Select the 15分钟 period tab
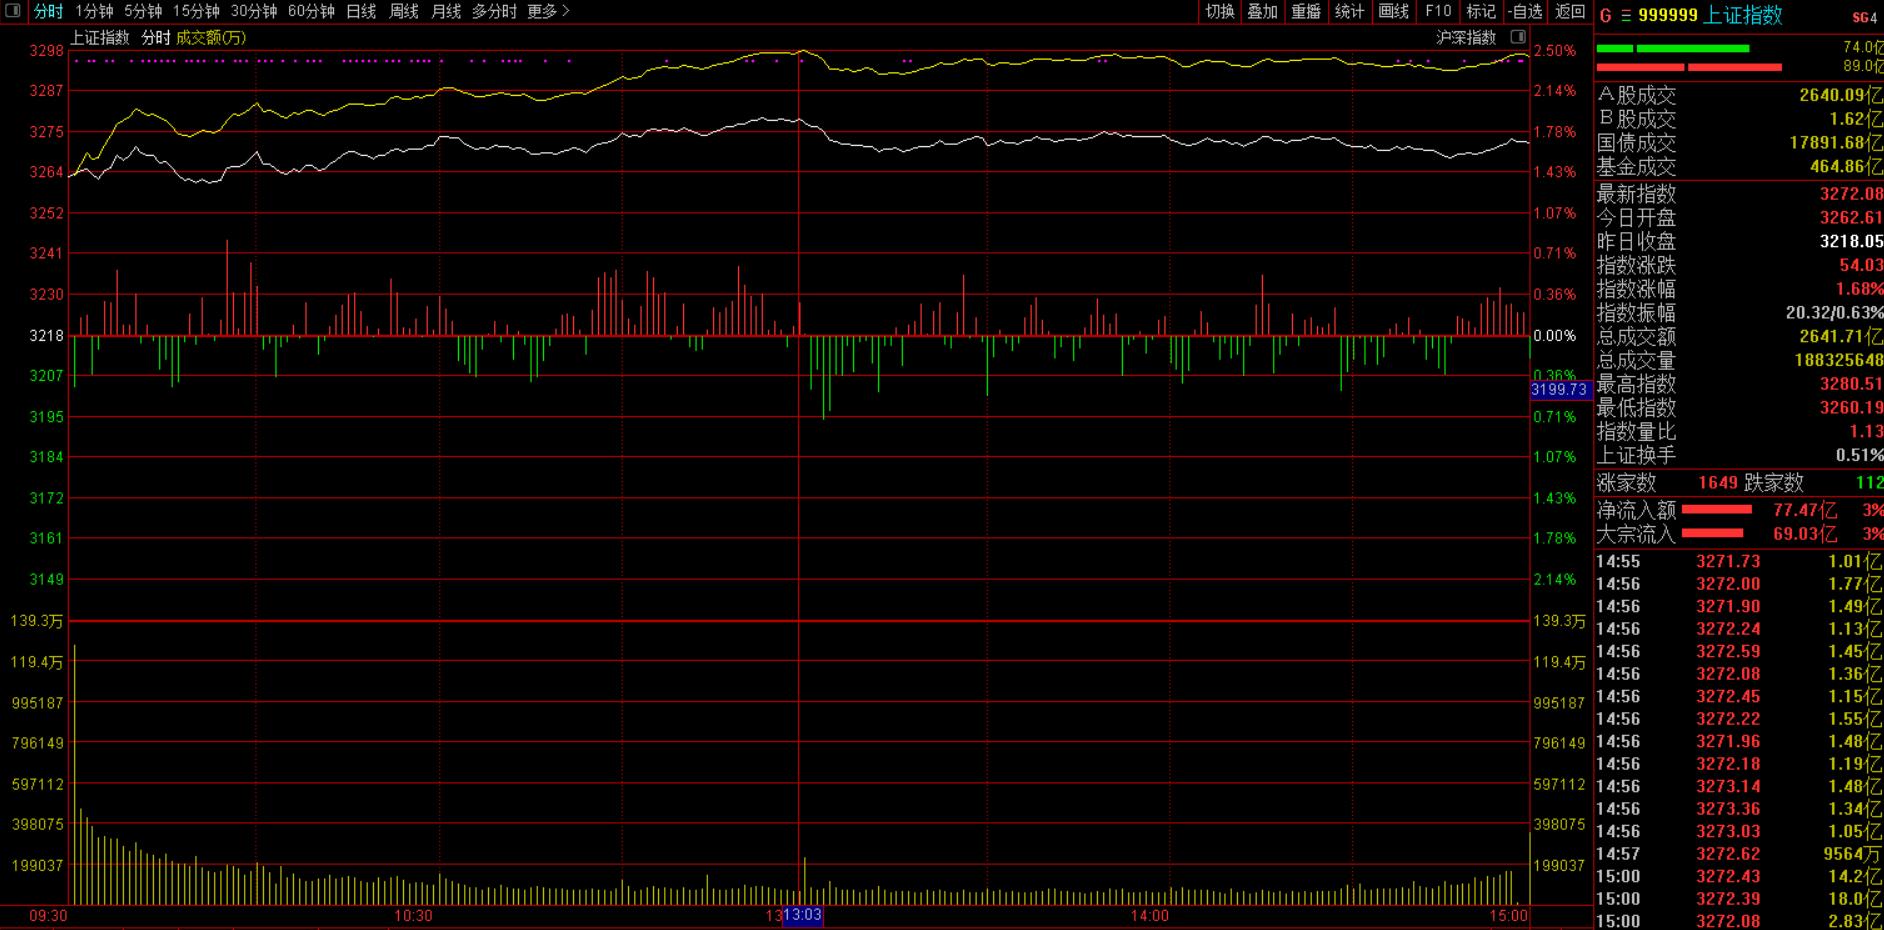Screen dimensions: 1884x930 pos(196,11)
